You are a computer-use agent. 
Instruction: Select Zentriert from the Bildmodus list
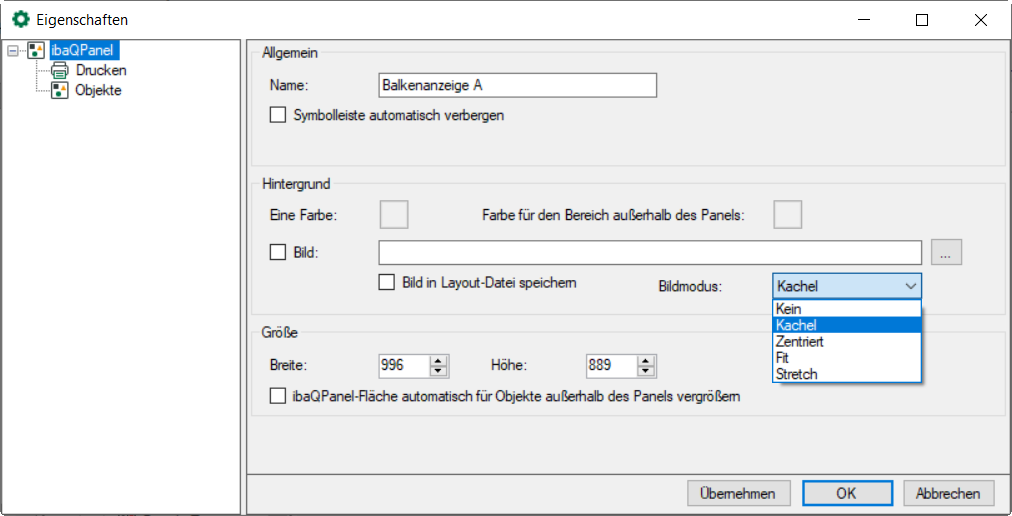click(x=799, y=341)
